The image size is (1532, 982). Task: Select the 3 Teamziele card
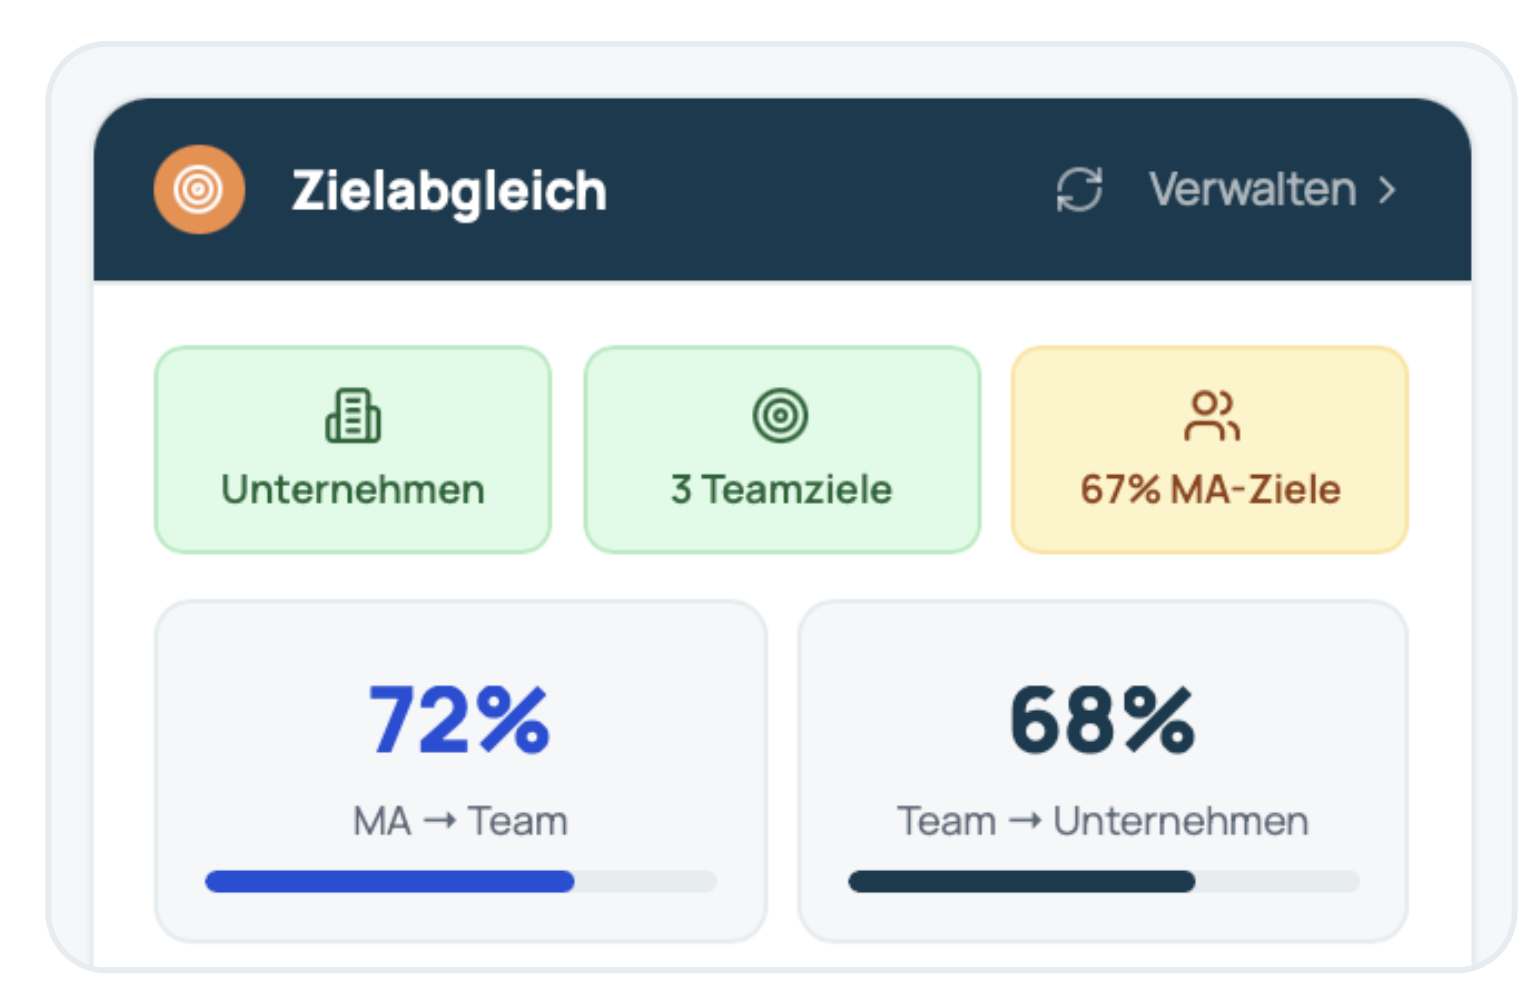(782, 450)
